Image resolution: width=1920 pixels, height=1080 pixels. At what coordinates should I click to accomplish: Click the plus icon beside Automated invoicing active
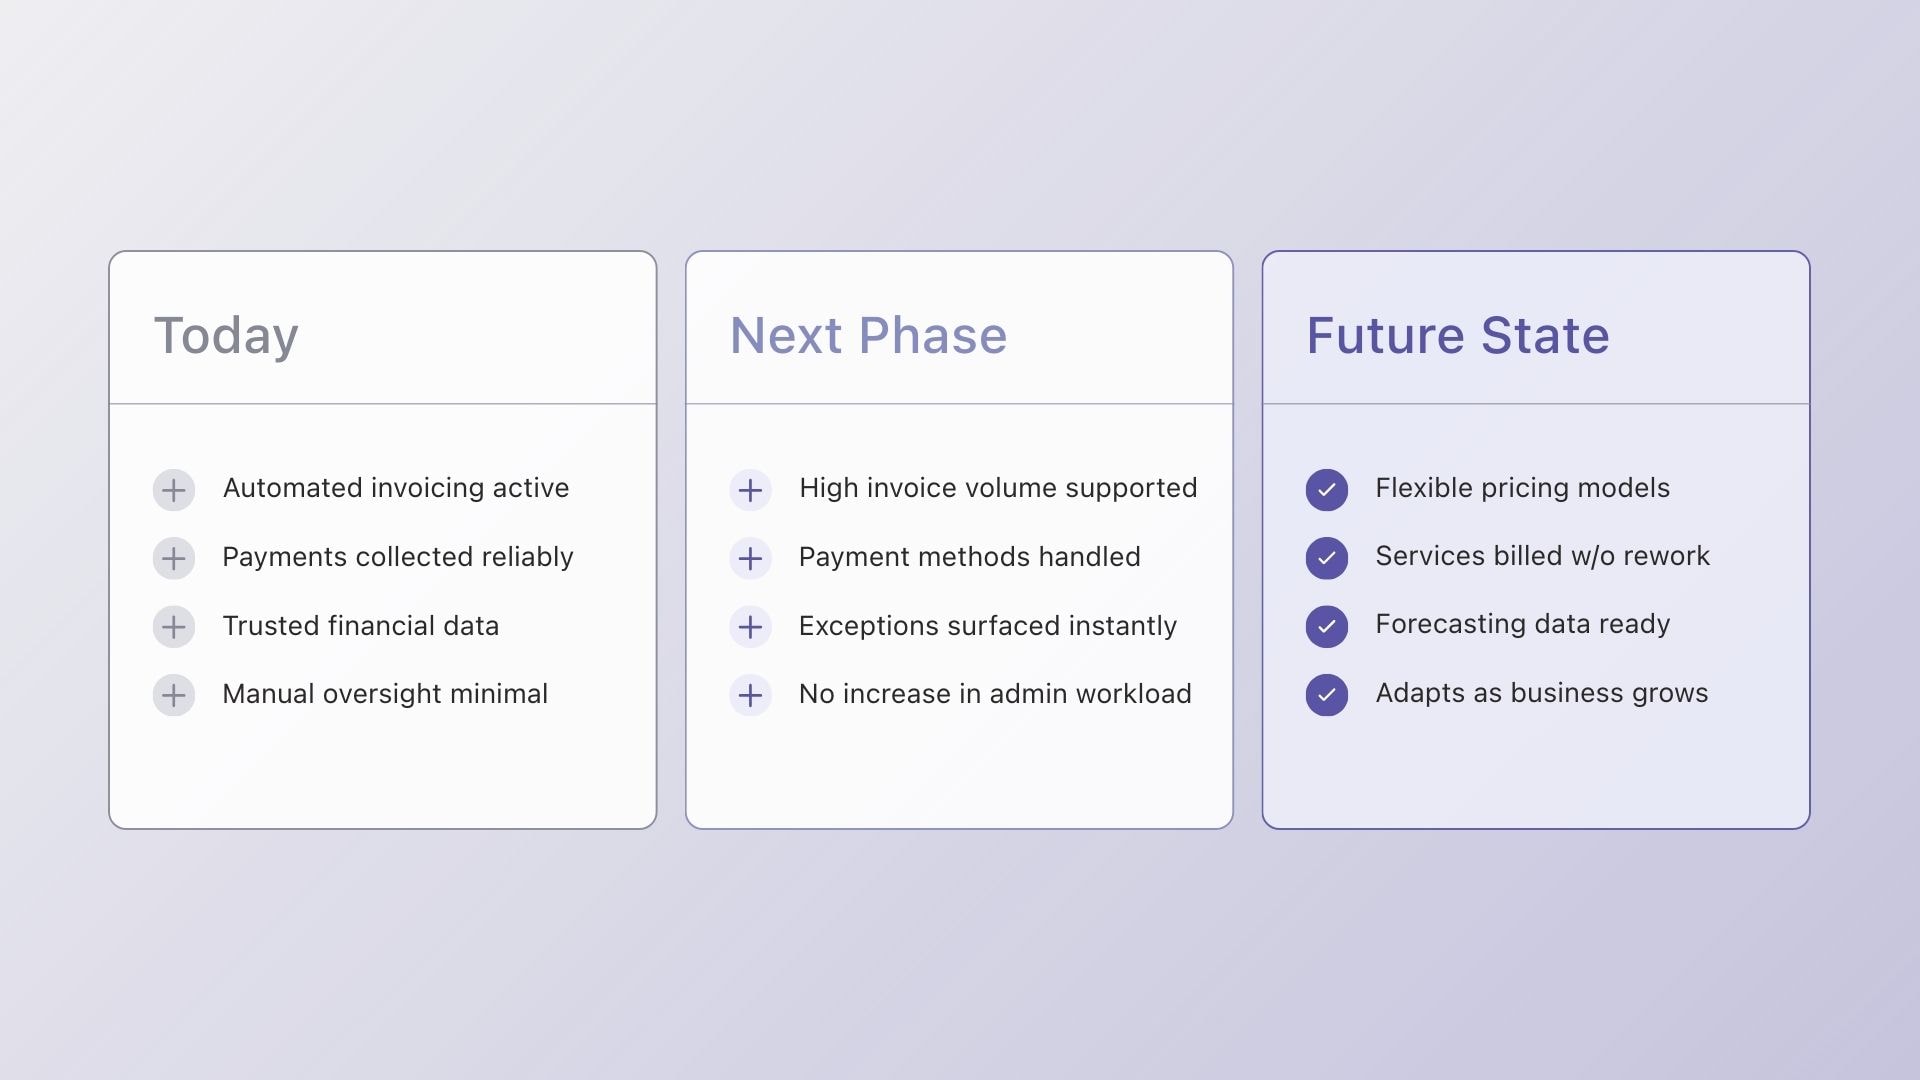[x=174, y=490]
